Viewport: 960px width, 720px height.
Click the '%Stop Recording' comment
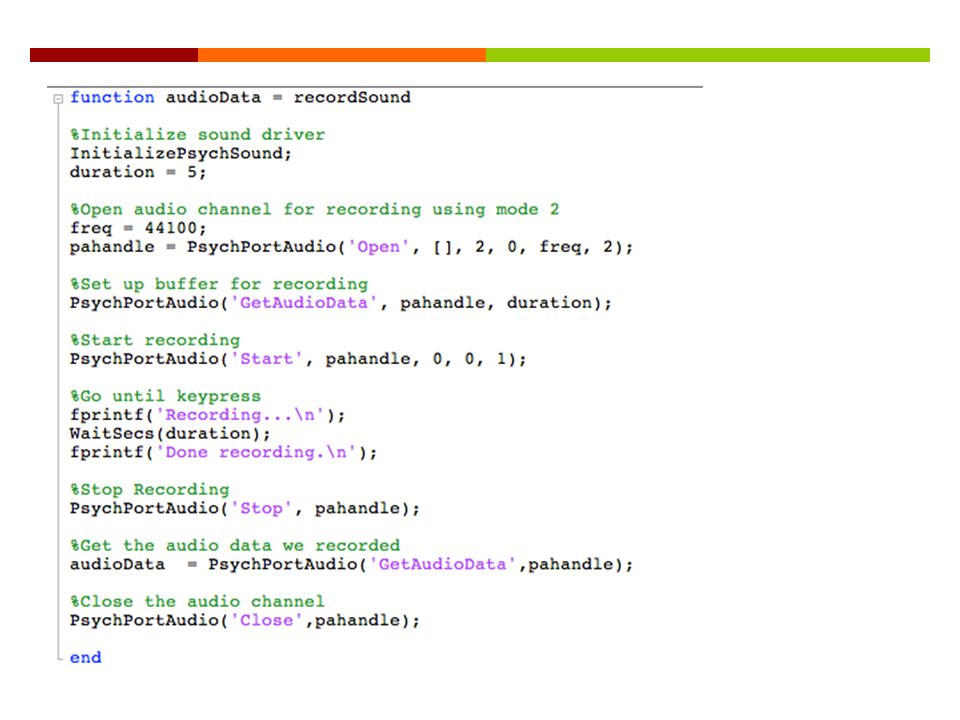(149, 490)
